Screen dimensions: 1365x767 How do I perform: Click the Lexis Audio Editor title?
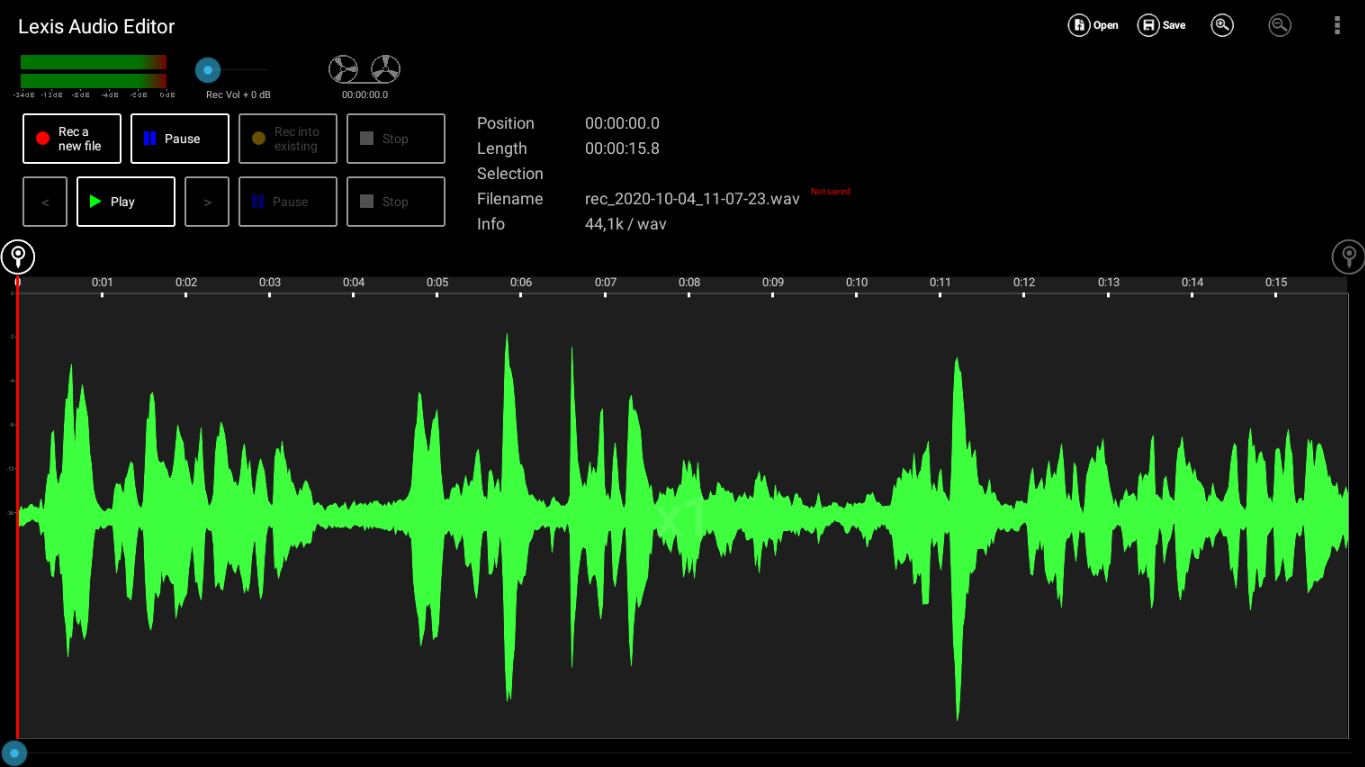tap(96, 27)
